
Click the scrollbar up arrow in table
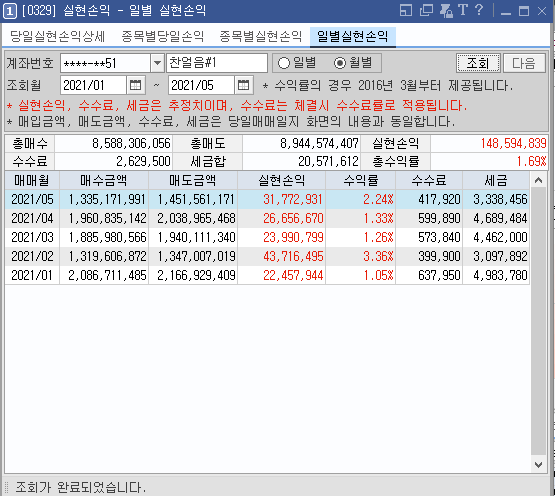pyautogui.click(x=538, y=180)
